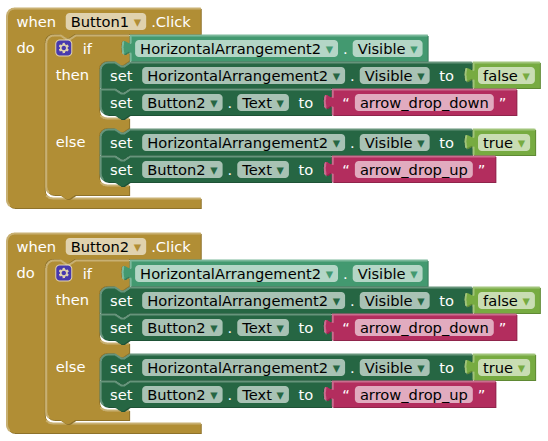Open Text property dropdown in Button1 then branch
Screen dimensions: 548x441
coord(263,103)
